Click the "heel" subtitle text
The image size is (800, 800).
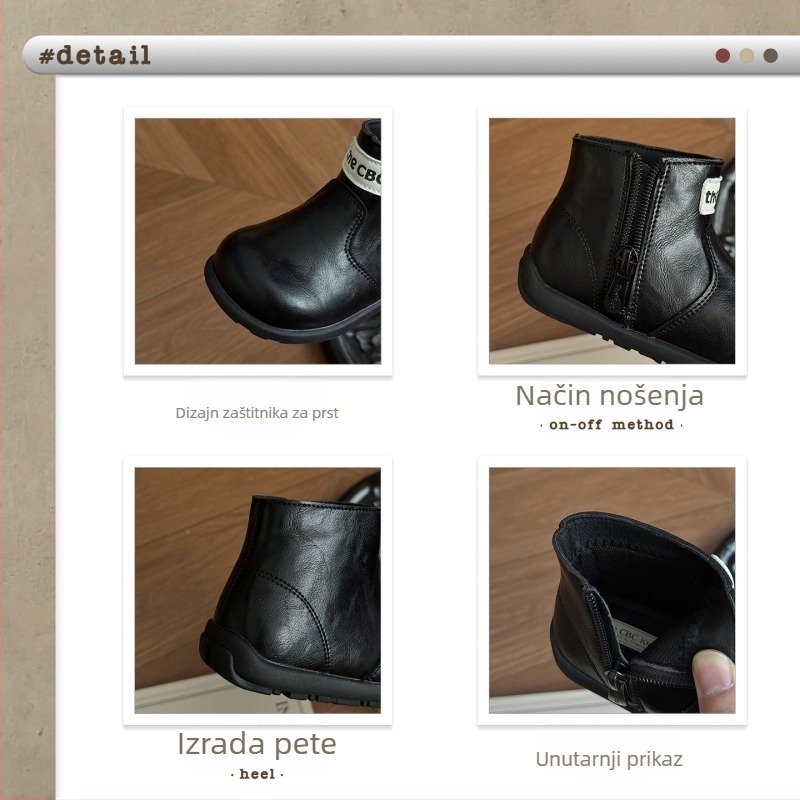click(x=257, y=774)
